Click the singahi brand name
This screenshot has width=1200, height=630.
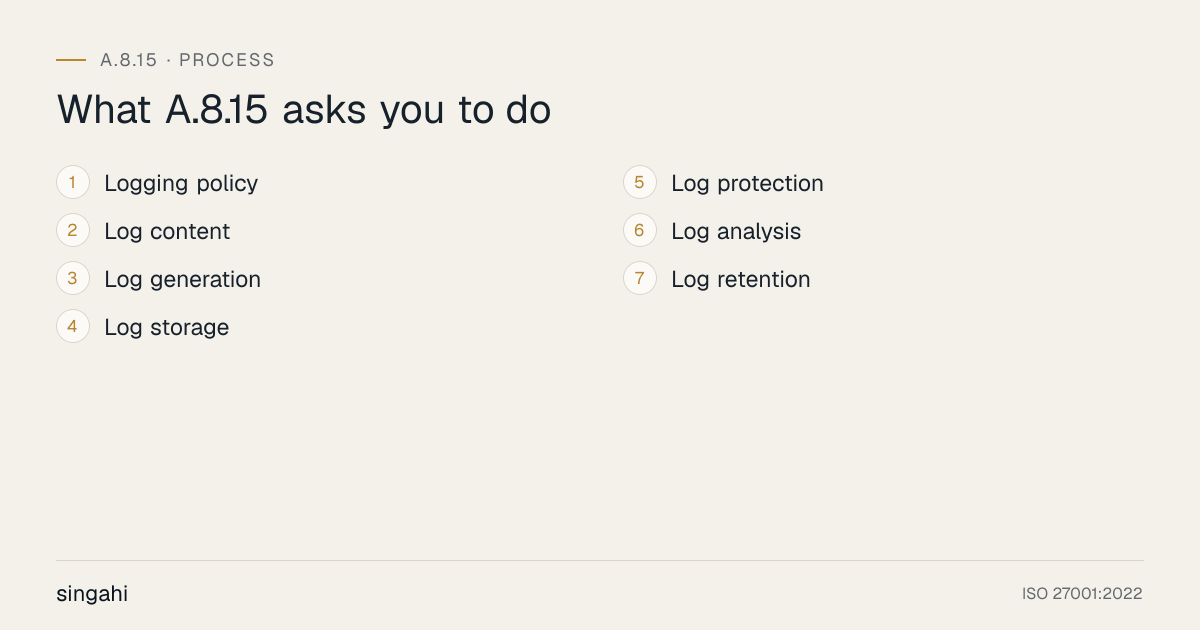pyautogui.click(x=92, y=594)
